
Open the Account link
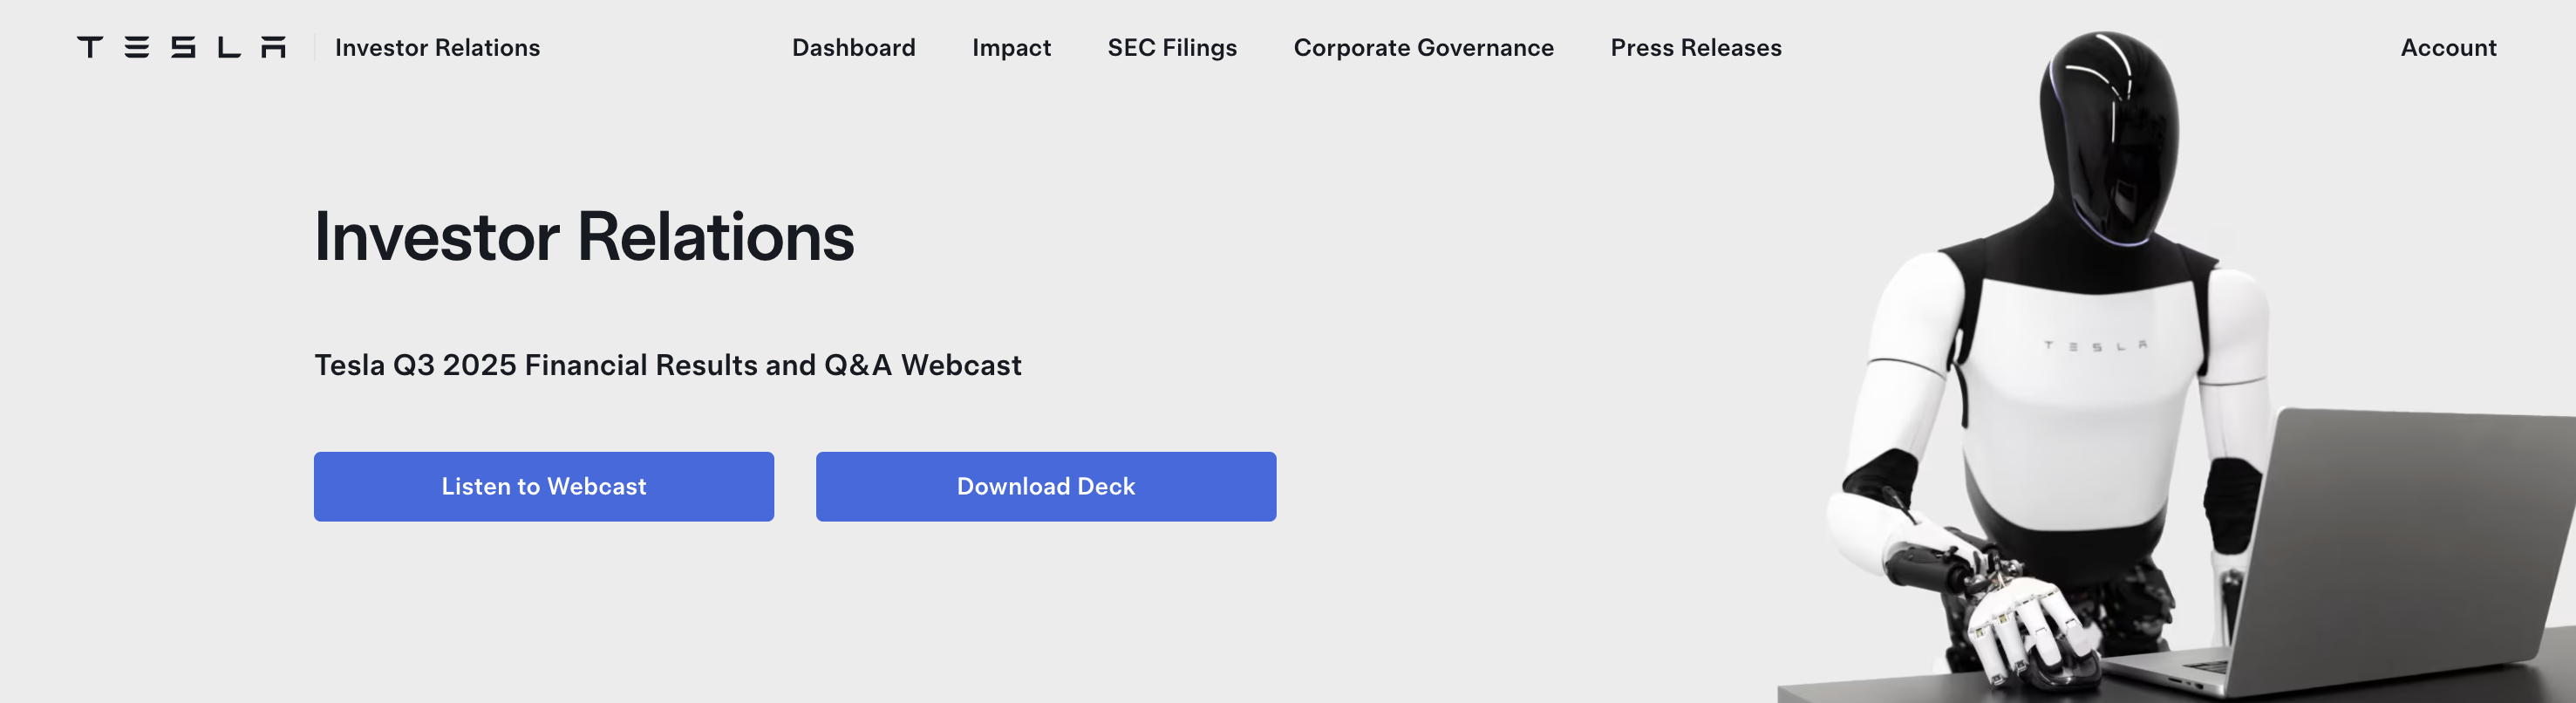[x=2448, y=47]
